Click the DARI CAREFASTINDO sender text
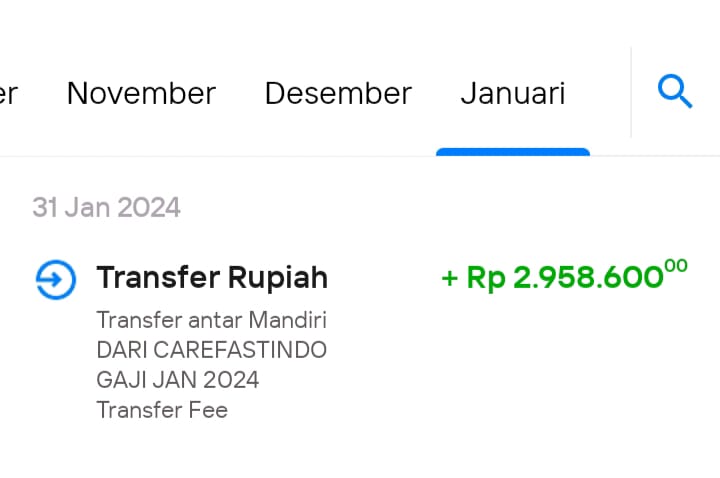This screenshot has width=720, height=478. [x=212, y=350]
